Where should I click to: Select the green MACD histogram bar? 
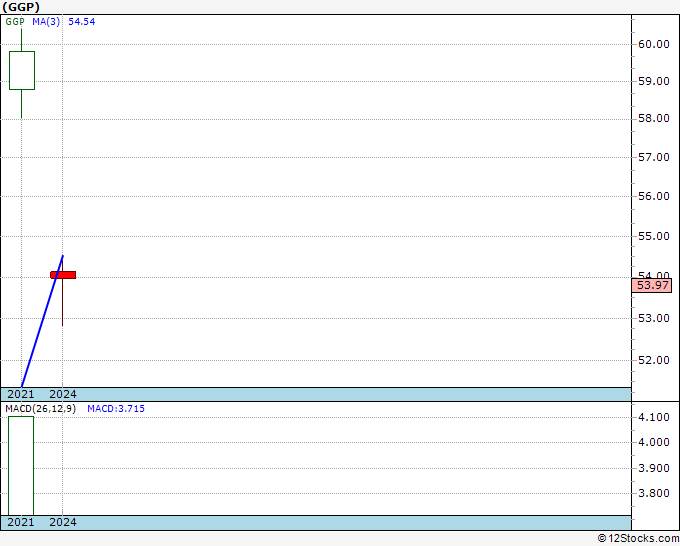(x=21, y=466)
